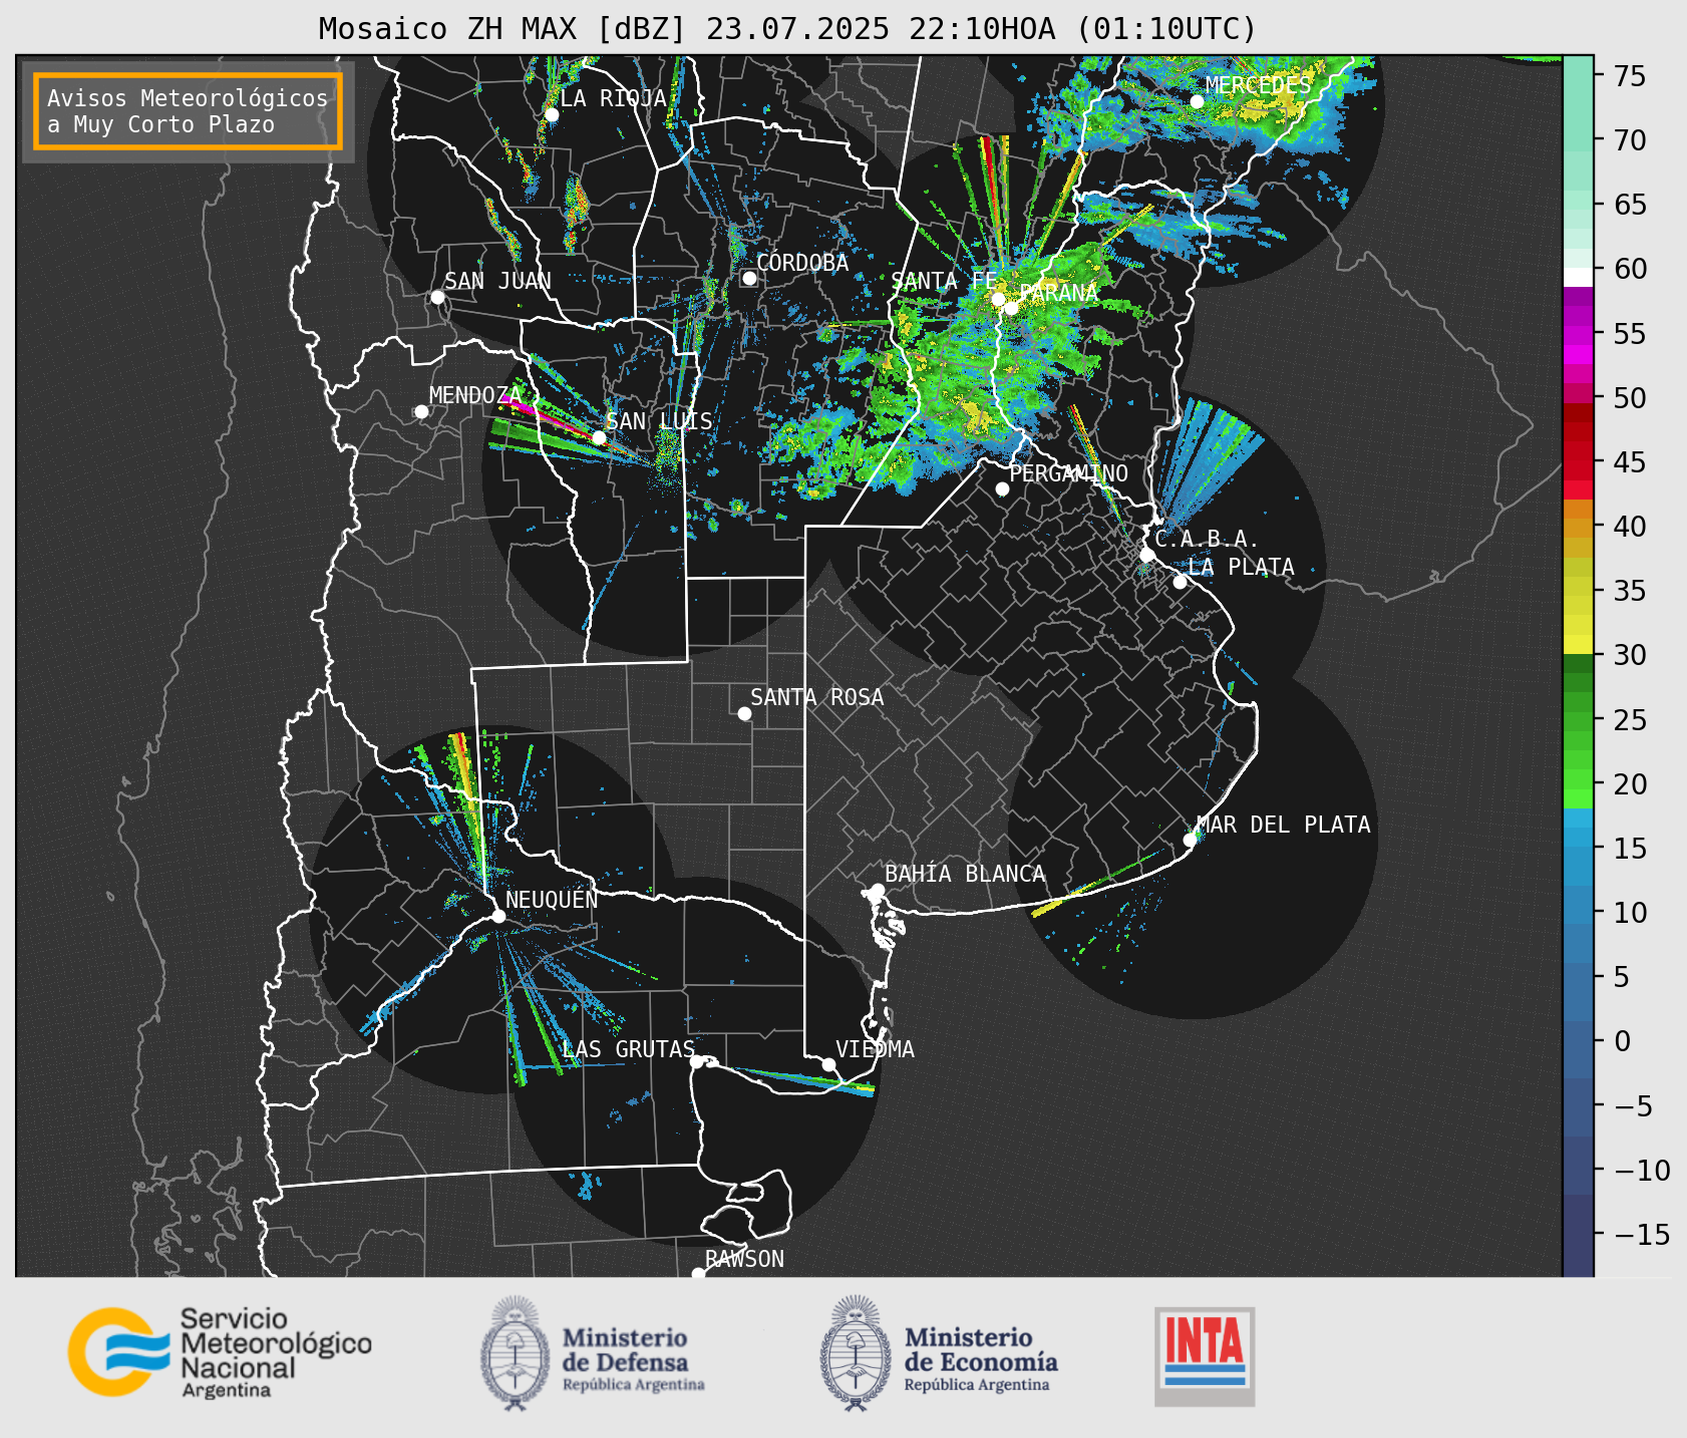Click the Servicio Meteorológico Nacional logo
The height and width of the screenshot is (1438, 1687).
(x=220, y=1352)
